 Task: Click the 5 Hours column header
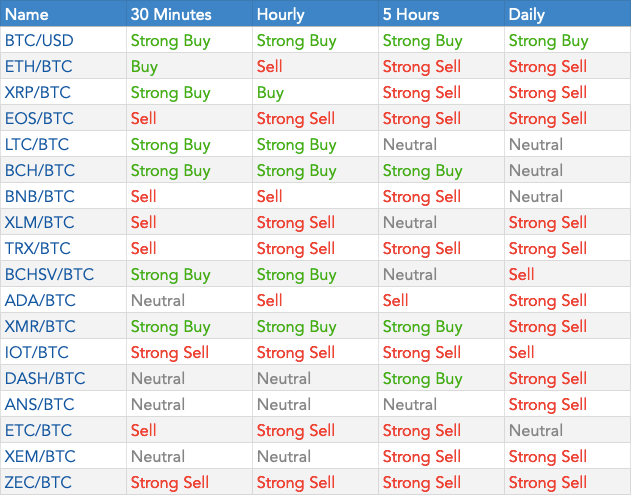[411, 14]
